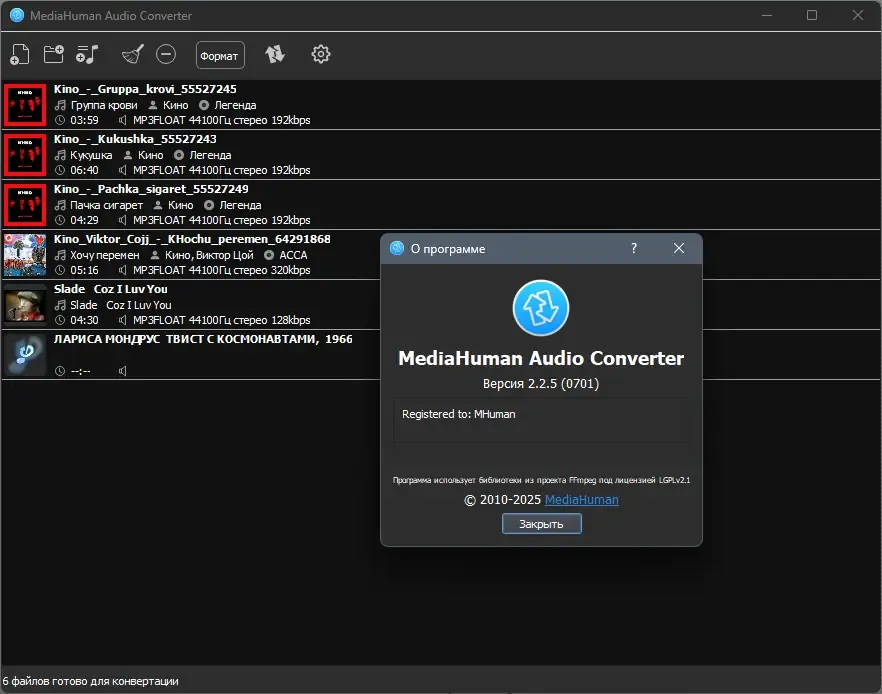Viewport: 882px width, 694px height.
Task: Click album cover of Kino_-_Pachka_sigaret track
Action: 25,204
